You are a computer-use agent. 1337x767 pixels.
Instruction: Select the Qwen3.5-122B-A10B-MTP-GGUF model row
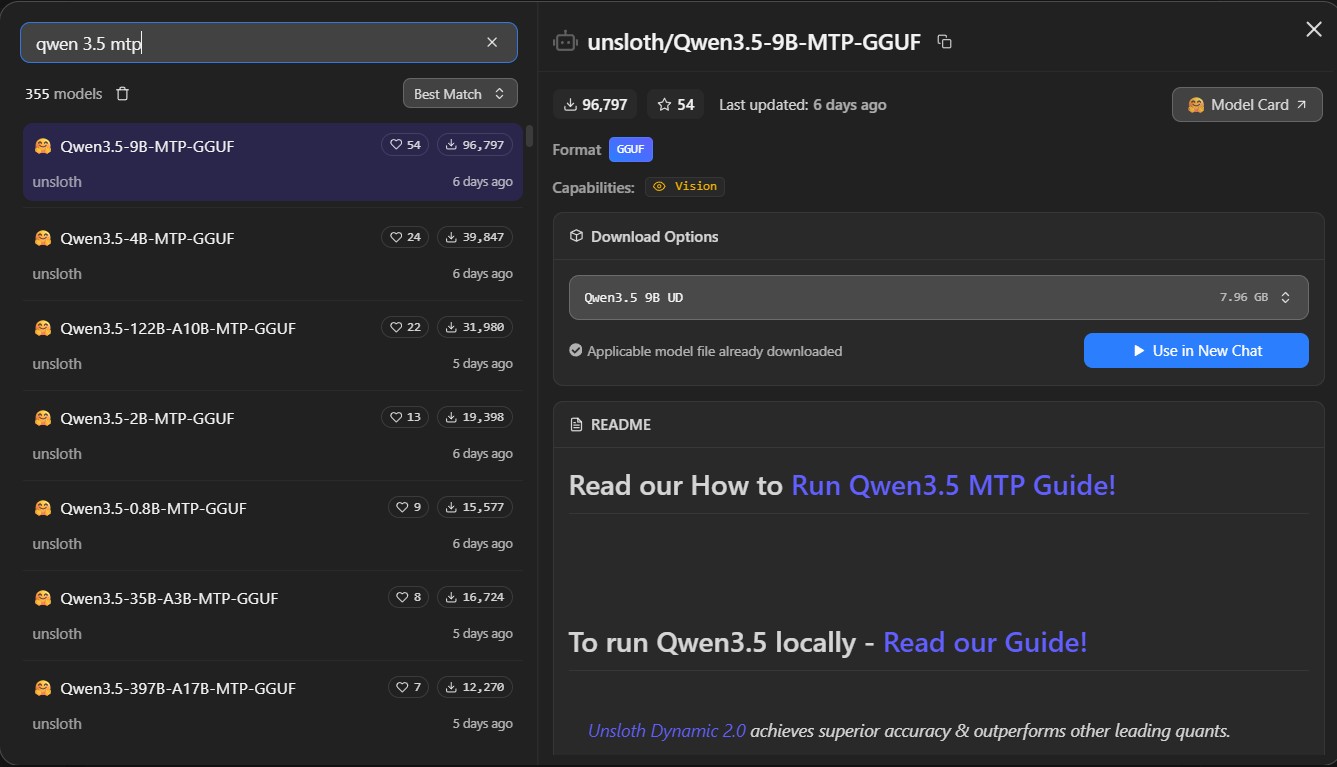272,345
